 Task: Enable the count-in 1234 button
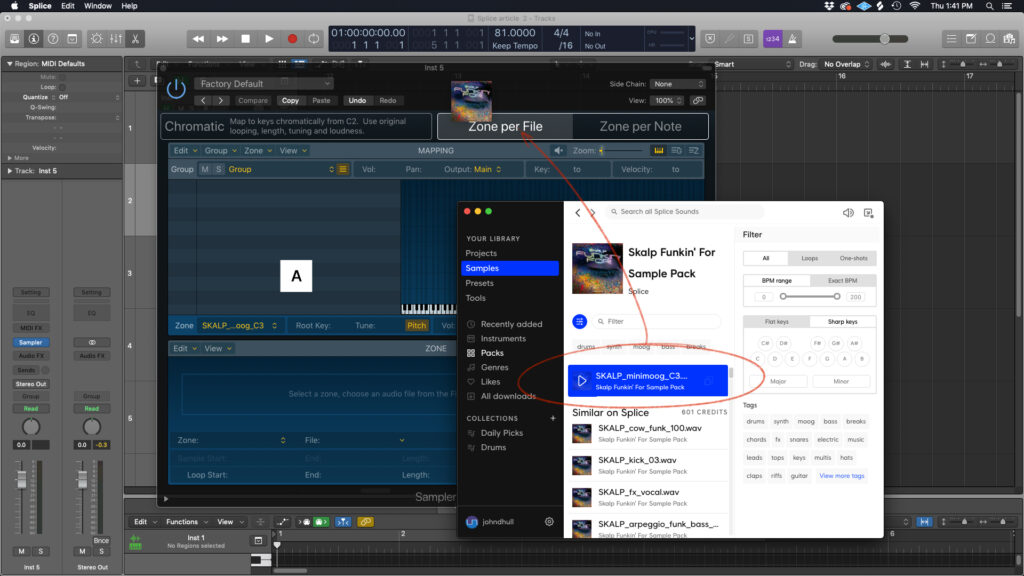(x=773, y=39)
